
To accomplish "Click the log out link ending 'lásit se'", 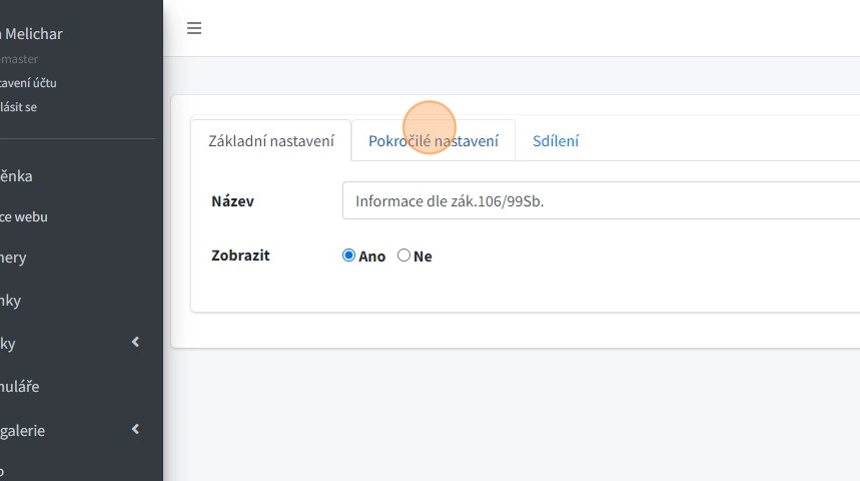I will [x=19, y=107].
